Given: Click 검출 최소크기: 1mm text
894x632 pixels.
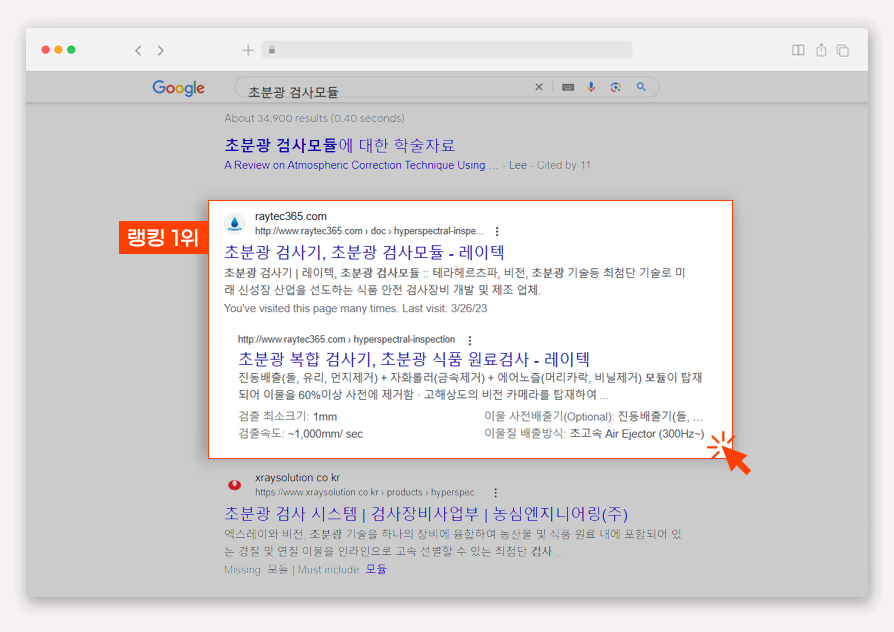Looking at the screenshot, I should pyautogui.click(x=287, y=416).
